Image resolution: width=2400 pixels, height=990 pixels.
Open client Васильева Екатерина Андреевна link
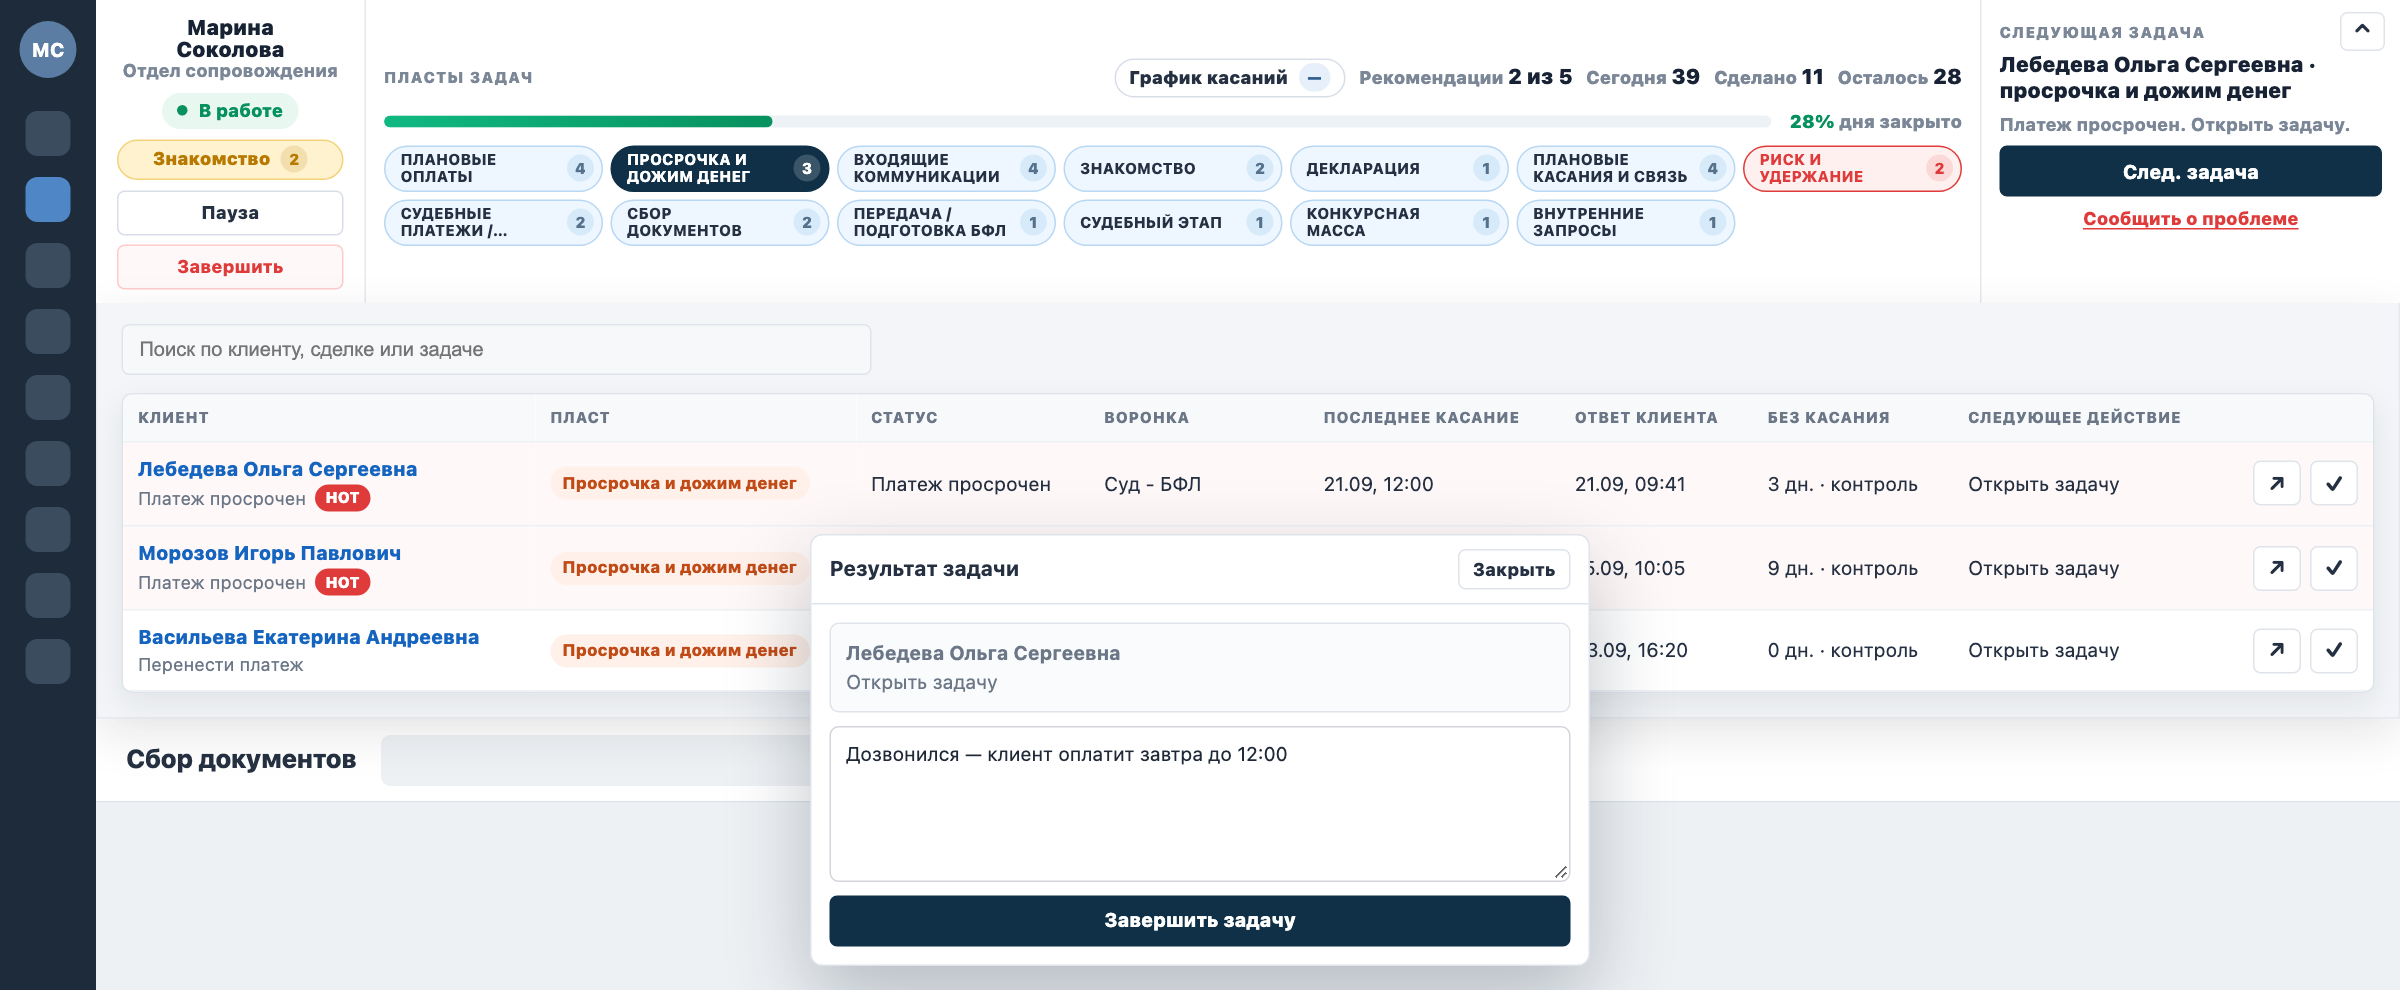point(308,637)
